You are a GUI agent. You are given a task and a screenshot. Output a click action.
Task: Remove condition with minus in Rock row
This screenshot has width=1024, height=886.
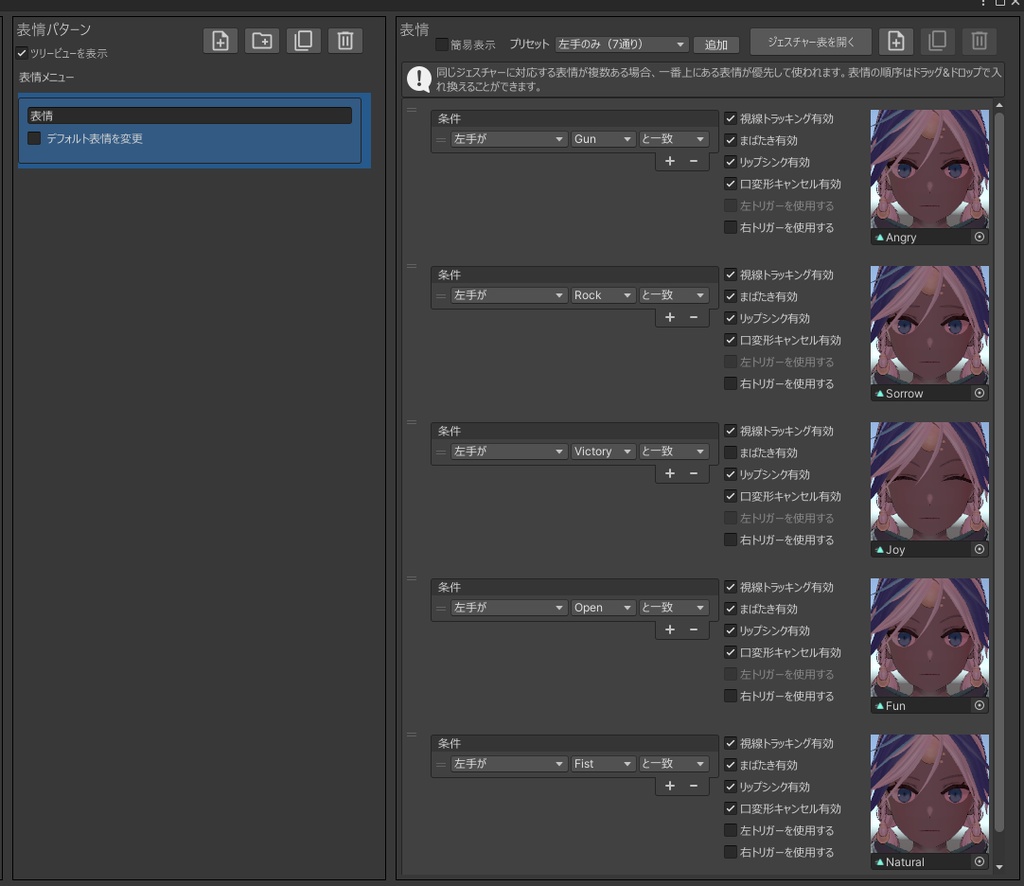click(694, 317)
